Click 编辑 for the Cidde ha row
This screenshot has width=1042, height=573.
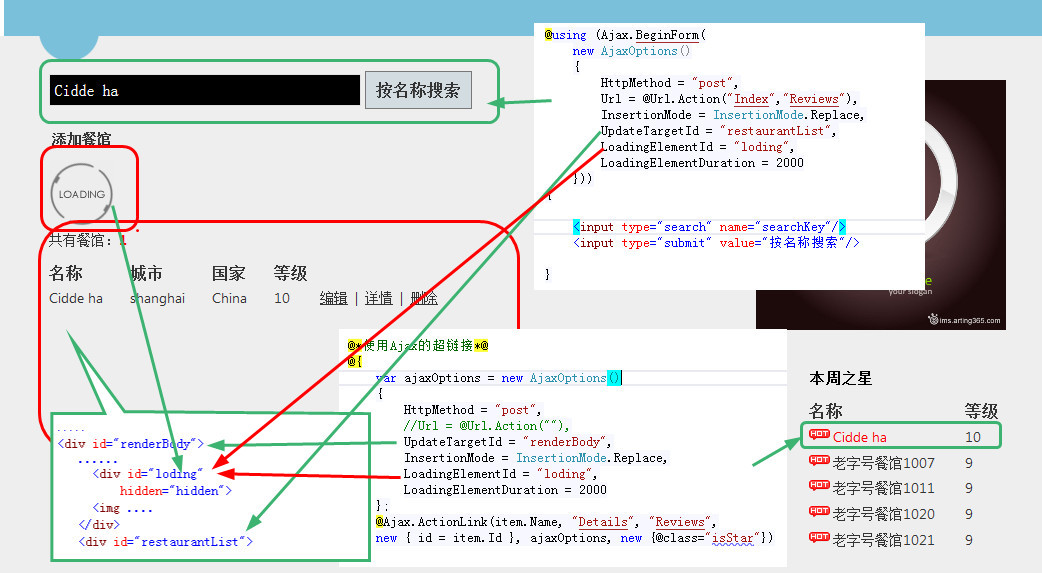tap(334, 298)
